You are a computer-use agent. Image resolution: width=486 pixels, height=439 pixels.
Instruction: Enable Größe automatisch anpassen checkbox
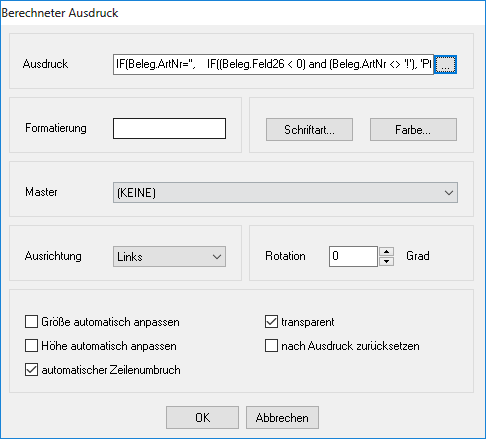[x=31, y=322]
